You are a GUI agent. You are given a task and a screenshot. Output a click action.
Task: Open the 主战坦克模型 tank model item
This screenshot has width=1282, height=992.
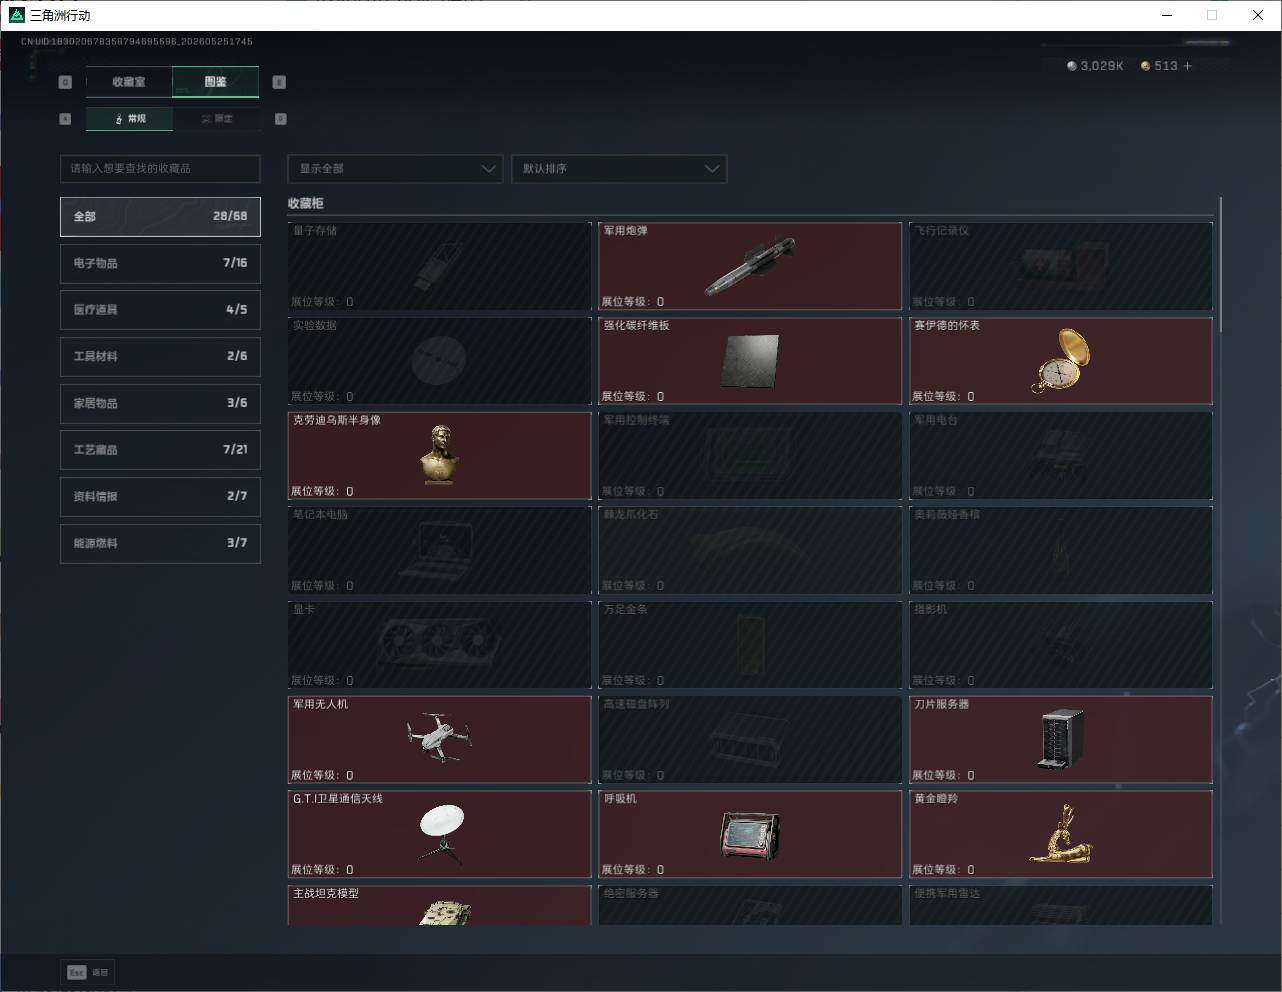coord(440,905)
